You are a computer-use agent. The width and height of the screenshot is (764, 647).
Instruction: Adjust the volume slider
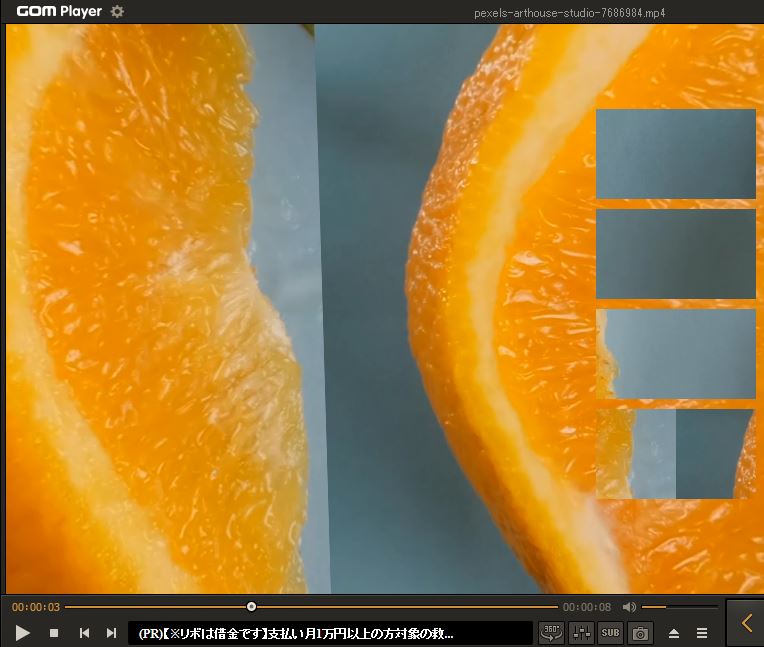click(x=679, y=607)
